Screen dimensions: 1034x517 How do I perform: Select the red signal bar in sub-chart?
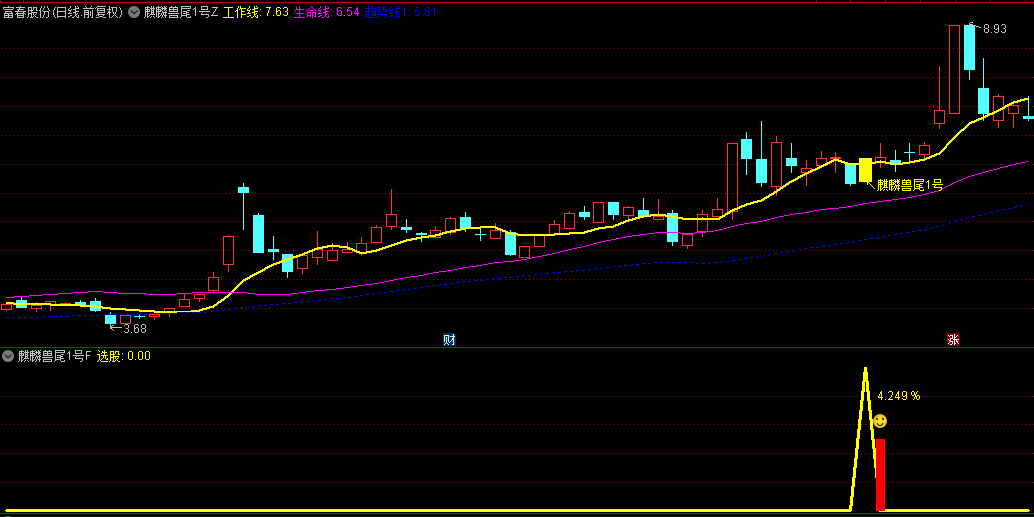point(880,475)
